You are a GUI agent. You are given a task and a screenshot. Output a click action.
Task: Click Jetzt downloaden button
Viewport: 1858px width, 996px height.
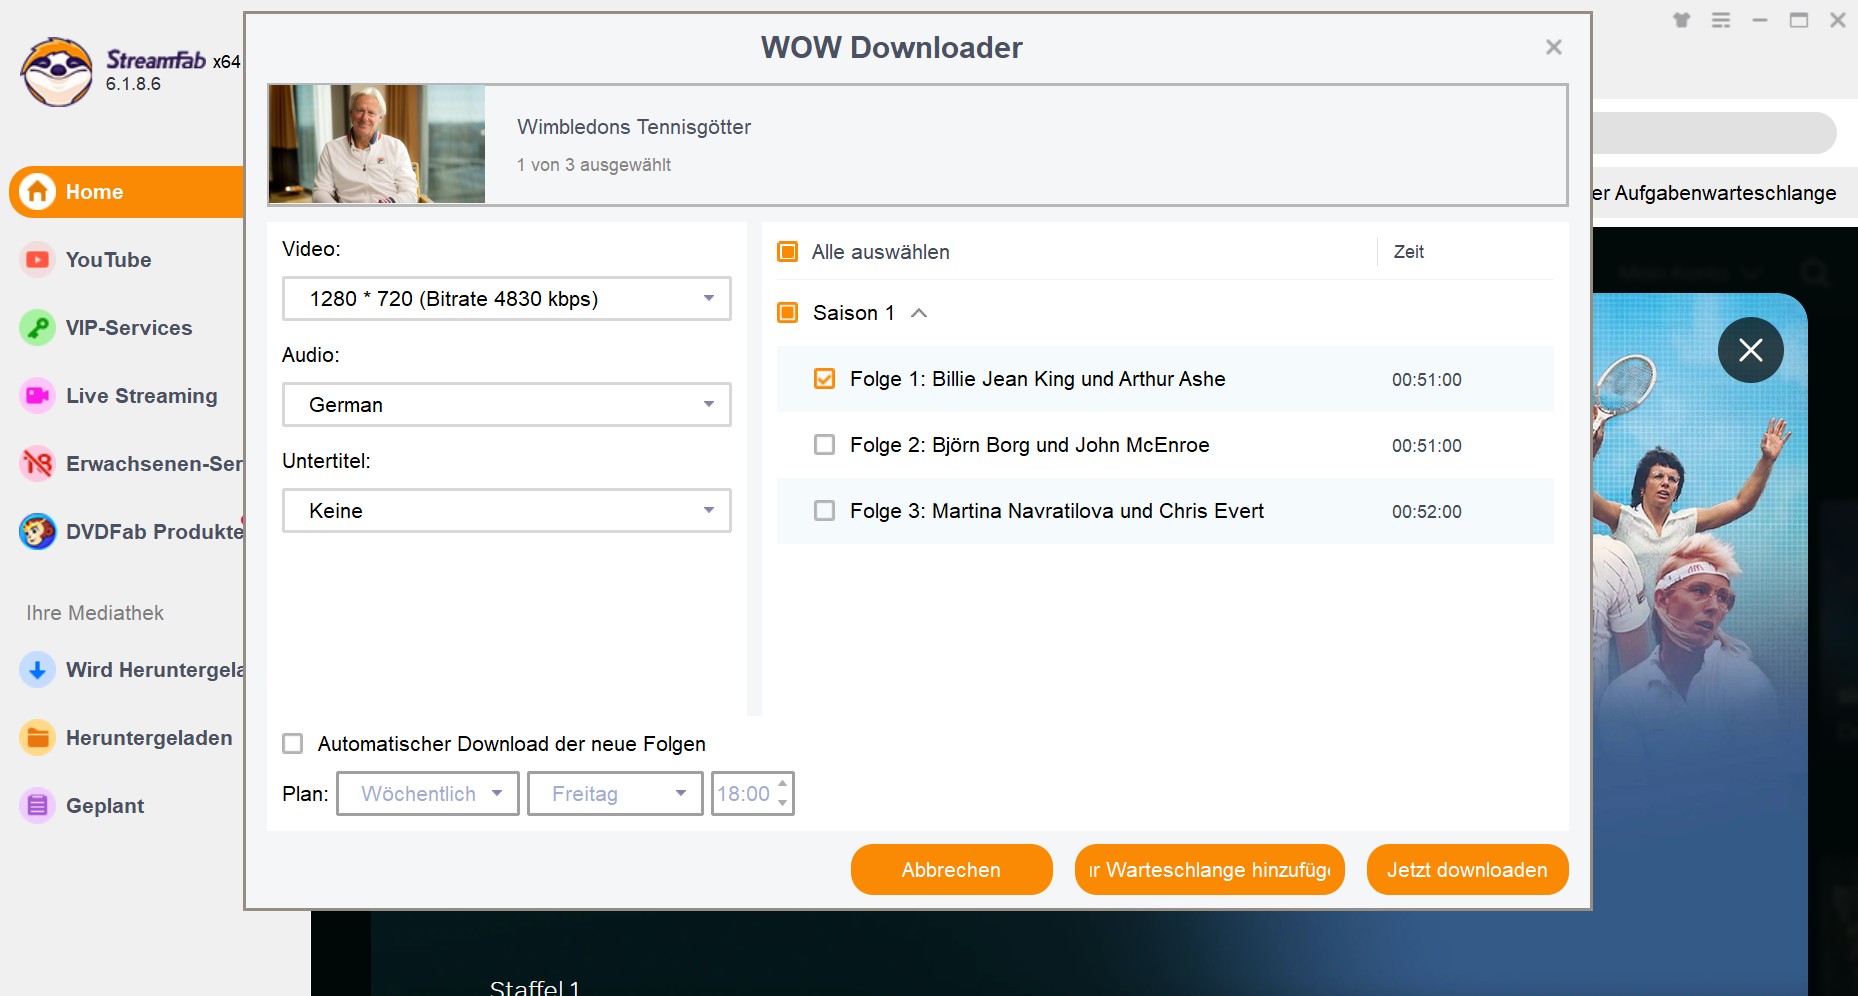pyautogui.click(x=1467, y=870)
